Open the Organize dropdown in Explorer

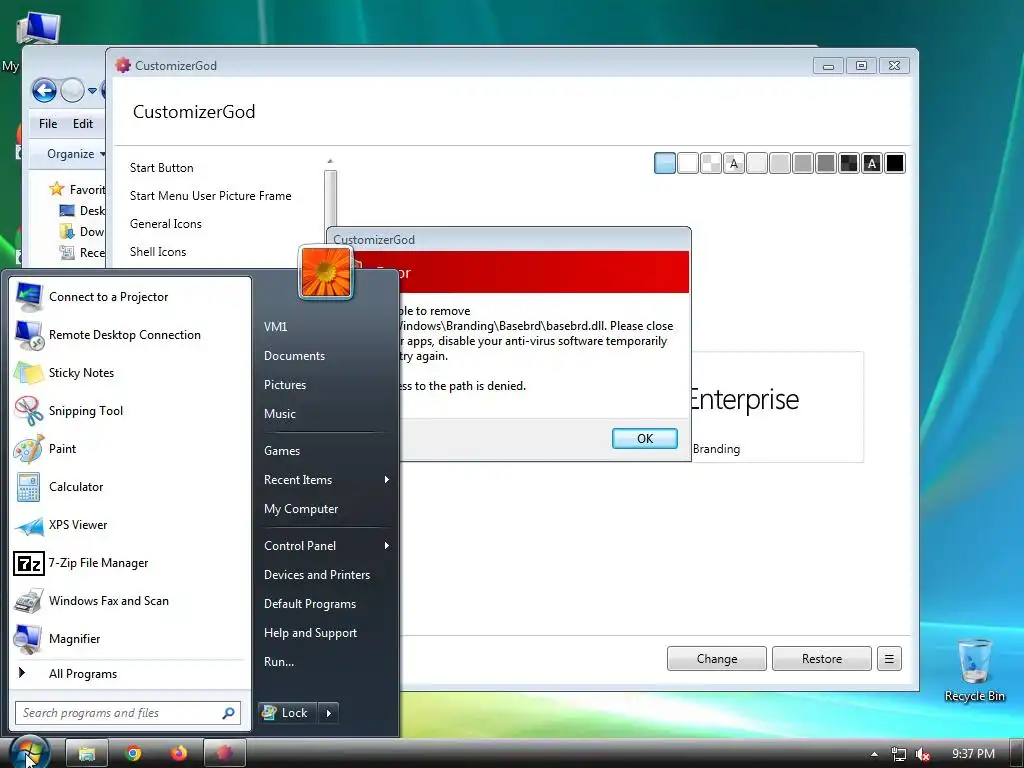click(76, 154)
